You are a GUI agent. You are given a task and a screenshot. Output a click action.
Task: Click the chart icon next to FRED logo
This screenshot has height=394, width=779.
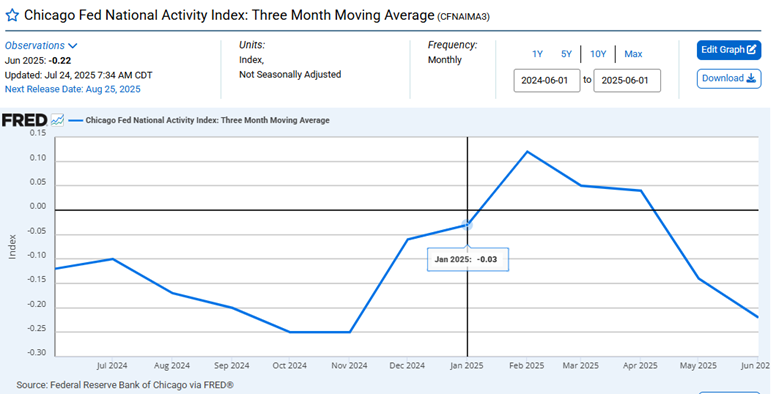pyautogui.click(x=58, y=120)
